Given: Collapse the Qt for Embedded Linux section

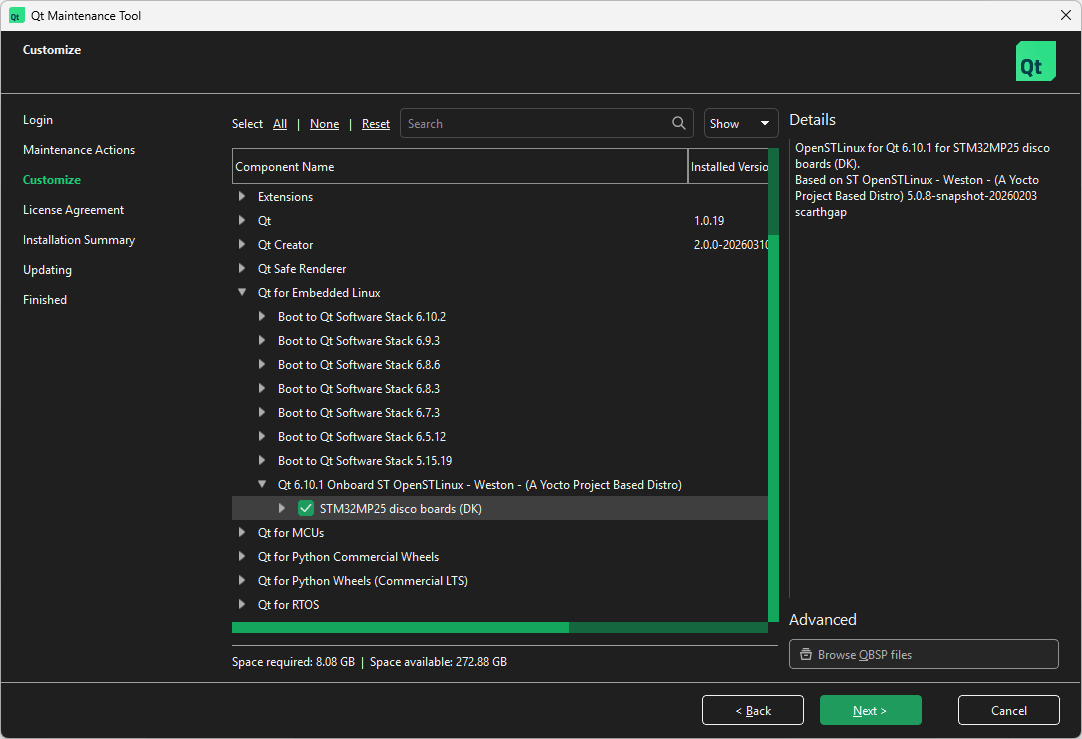Looking at the screenshot, I should 241,292.
